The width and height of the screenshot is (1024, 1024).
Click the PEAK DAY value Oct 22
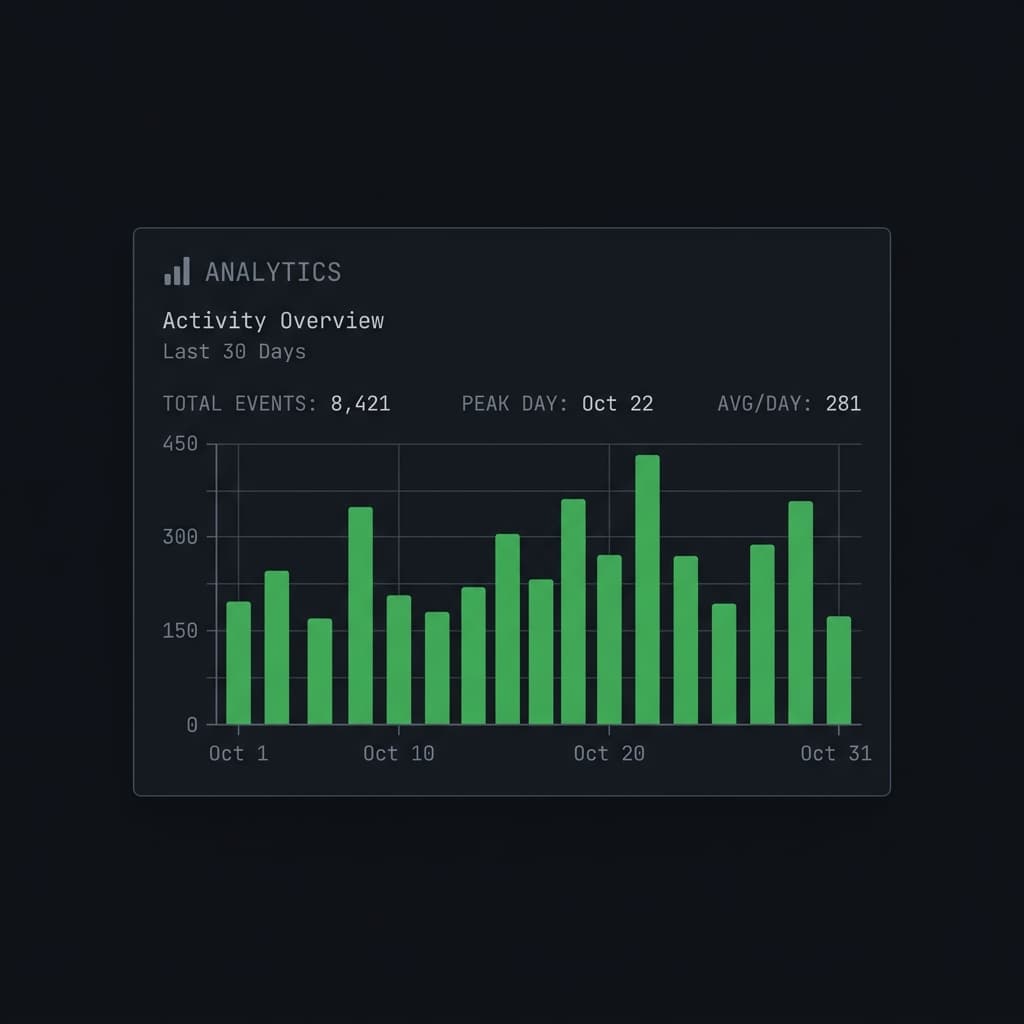coord(617,404)
